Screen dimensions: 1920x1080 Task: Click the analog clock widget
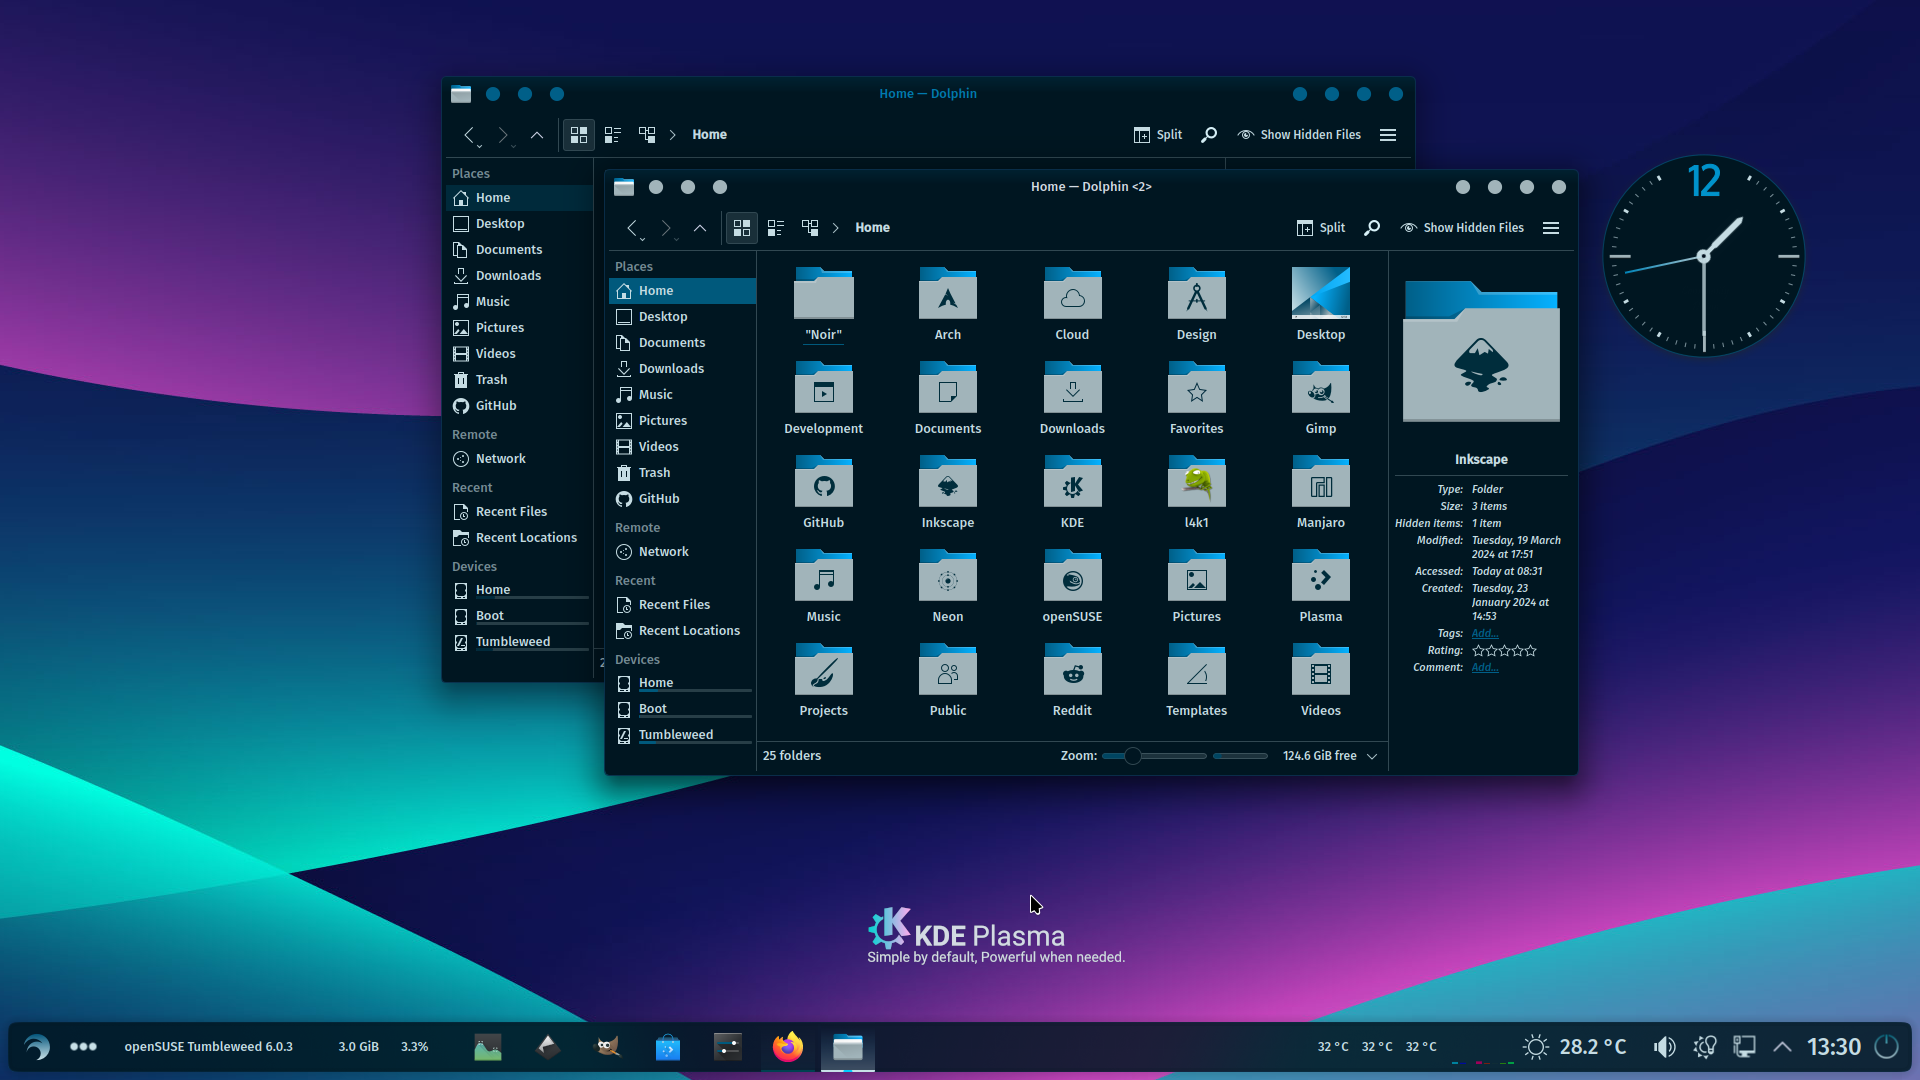[1703, 257]
